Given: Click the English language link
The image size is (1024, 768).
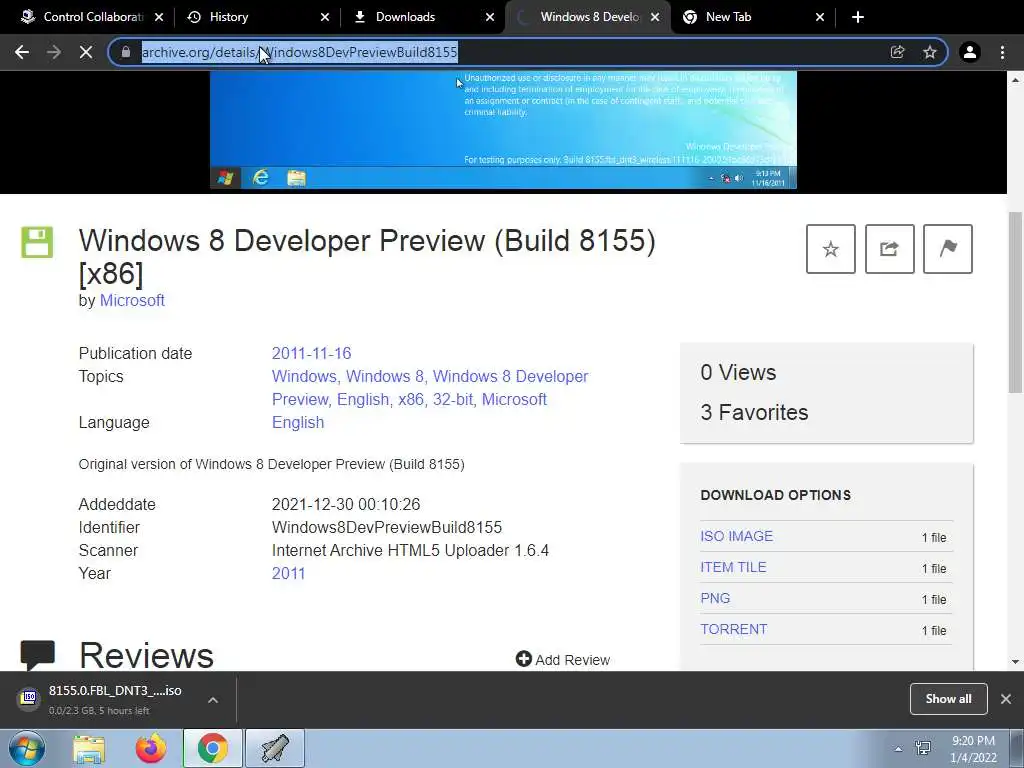Looking at the screenshot, I should pyautogui.click(x=298, y=423).
